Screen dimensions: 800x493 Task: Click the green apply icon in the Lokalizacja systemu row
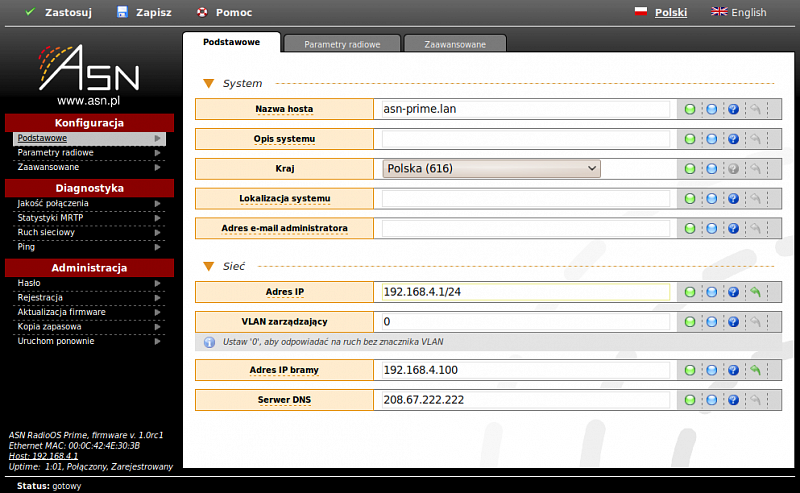[x=690, y=199]
